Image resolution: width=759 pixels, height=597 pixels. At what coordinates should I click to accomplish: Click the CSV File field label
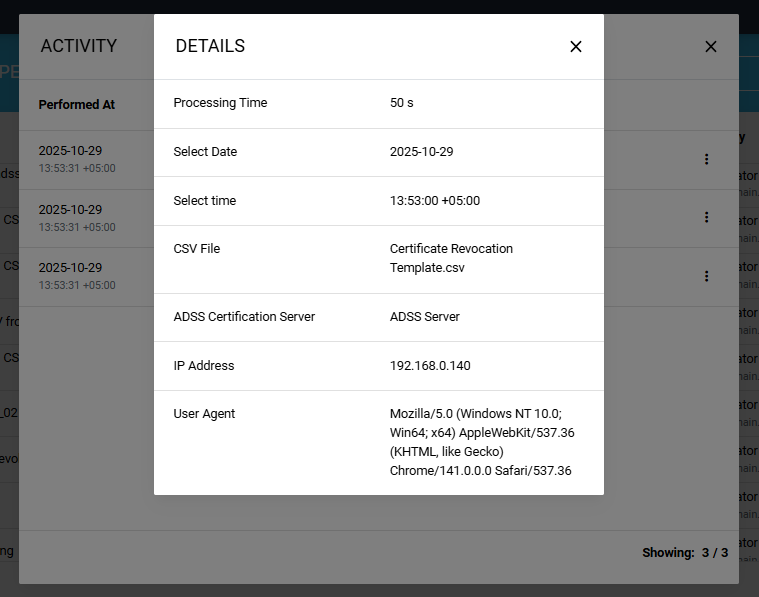(196, 249)
